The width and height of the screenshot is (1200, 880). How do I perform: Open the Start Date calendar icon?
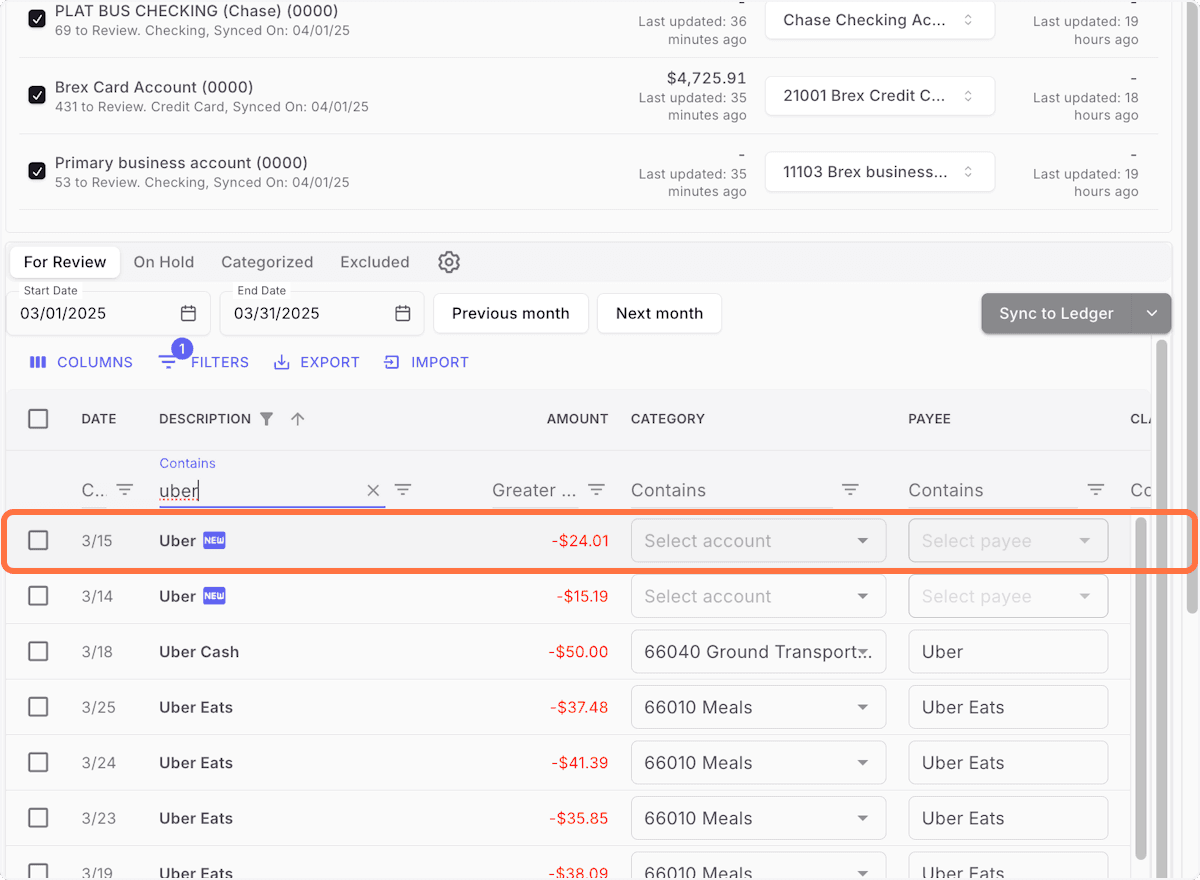(188, 313)
